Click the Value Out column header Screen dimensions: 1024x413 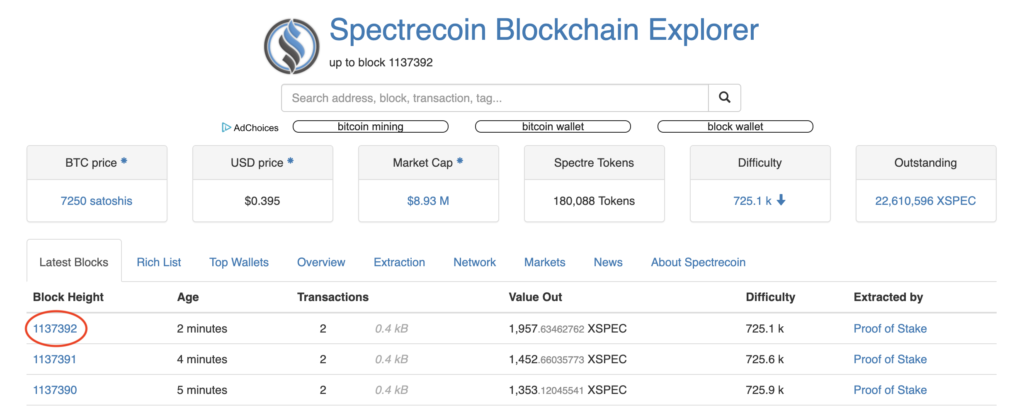click(x=536, y=297)
